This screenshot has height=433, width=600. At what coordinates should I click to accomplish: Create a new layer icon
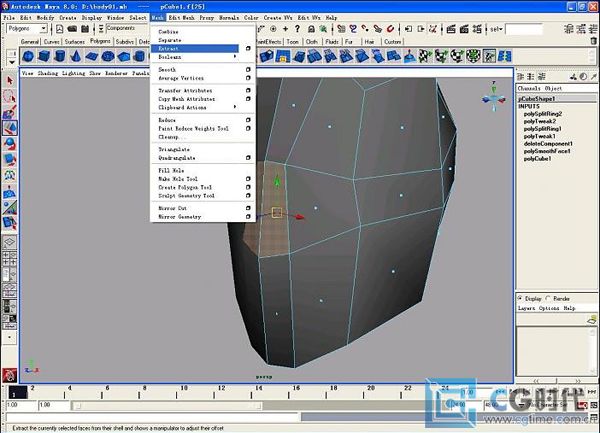(x=592, y=319)
